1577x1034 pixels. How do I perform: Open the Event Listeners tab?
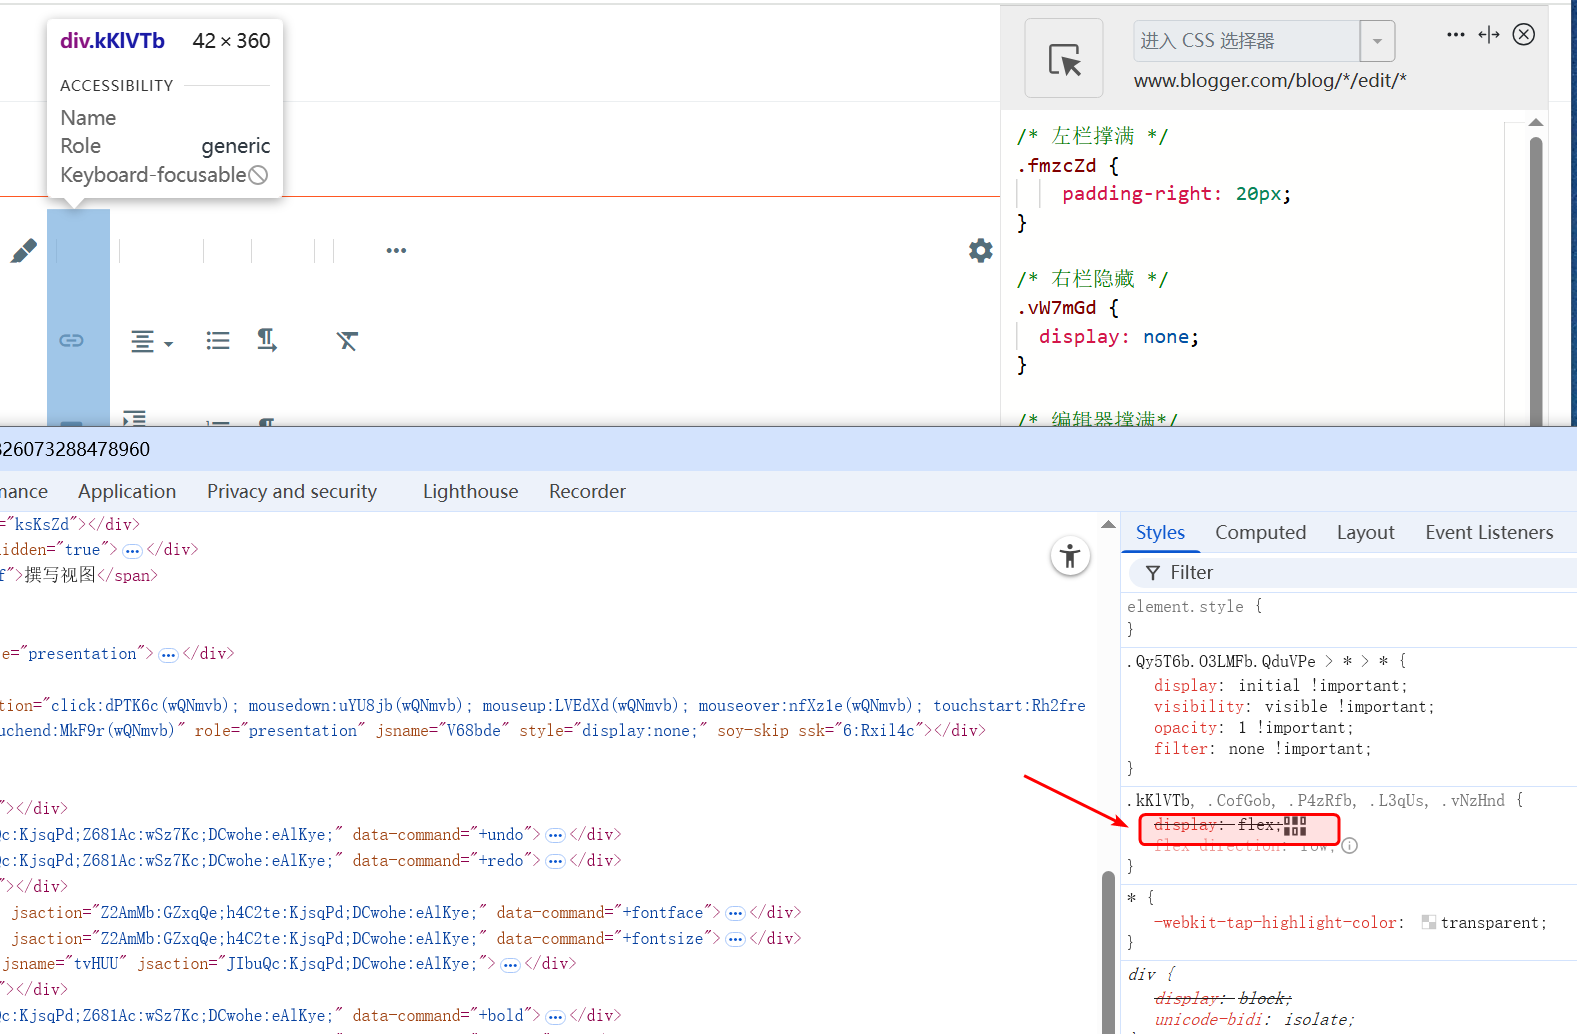coord(1488,533)
